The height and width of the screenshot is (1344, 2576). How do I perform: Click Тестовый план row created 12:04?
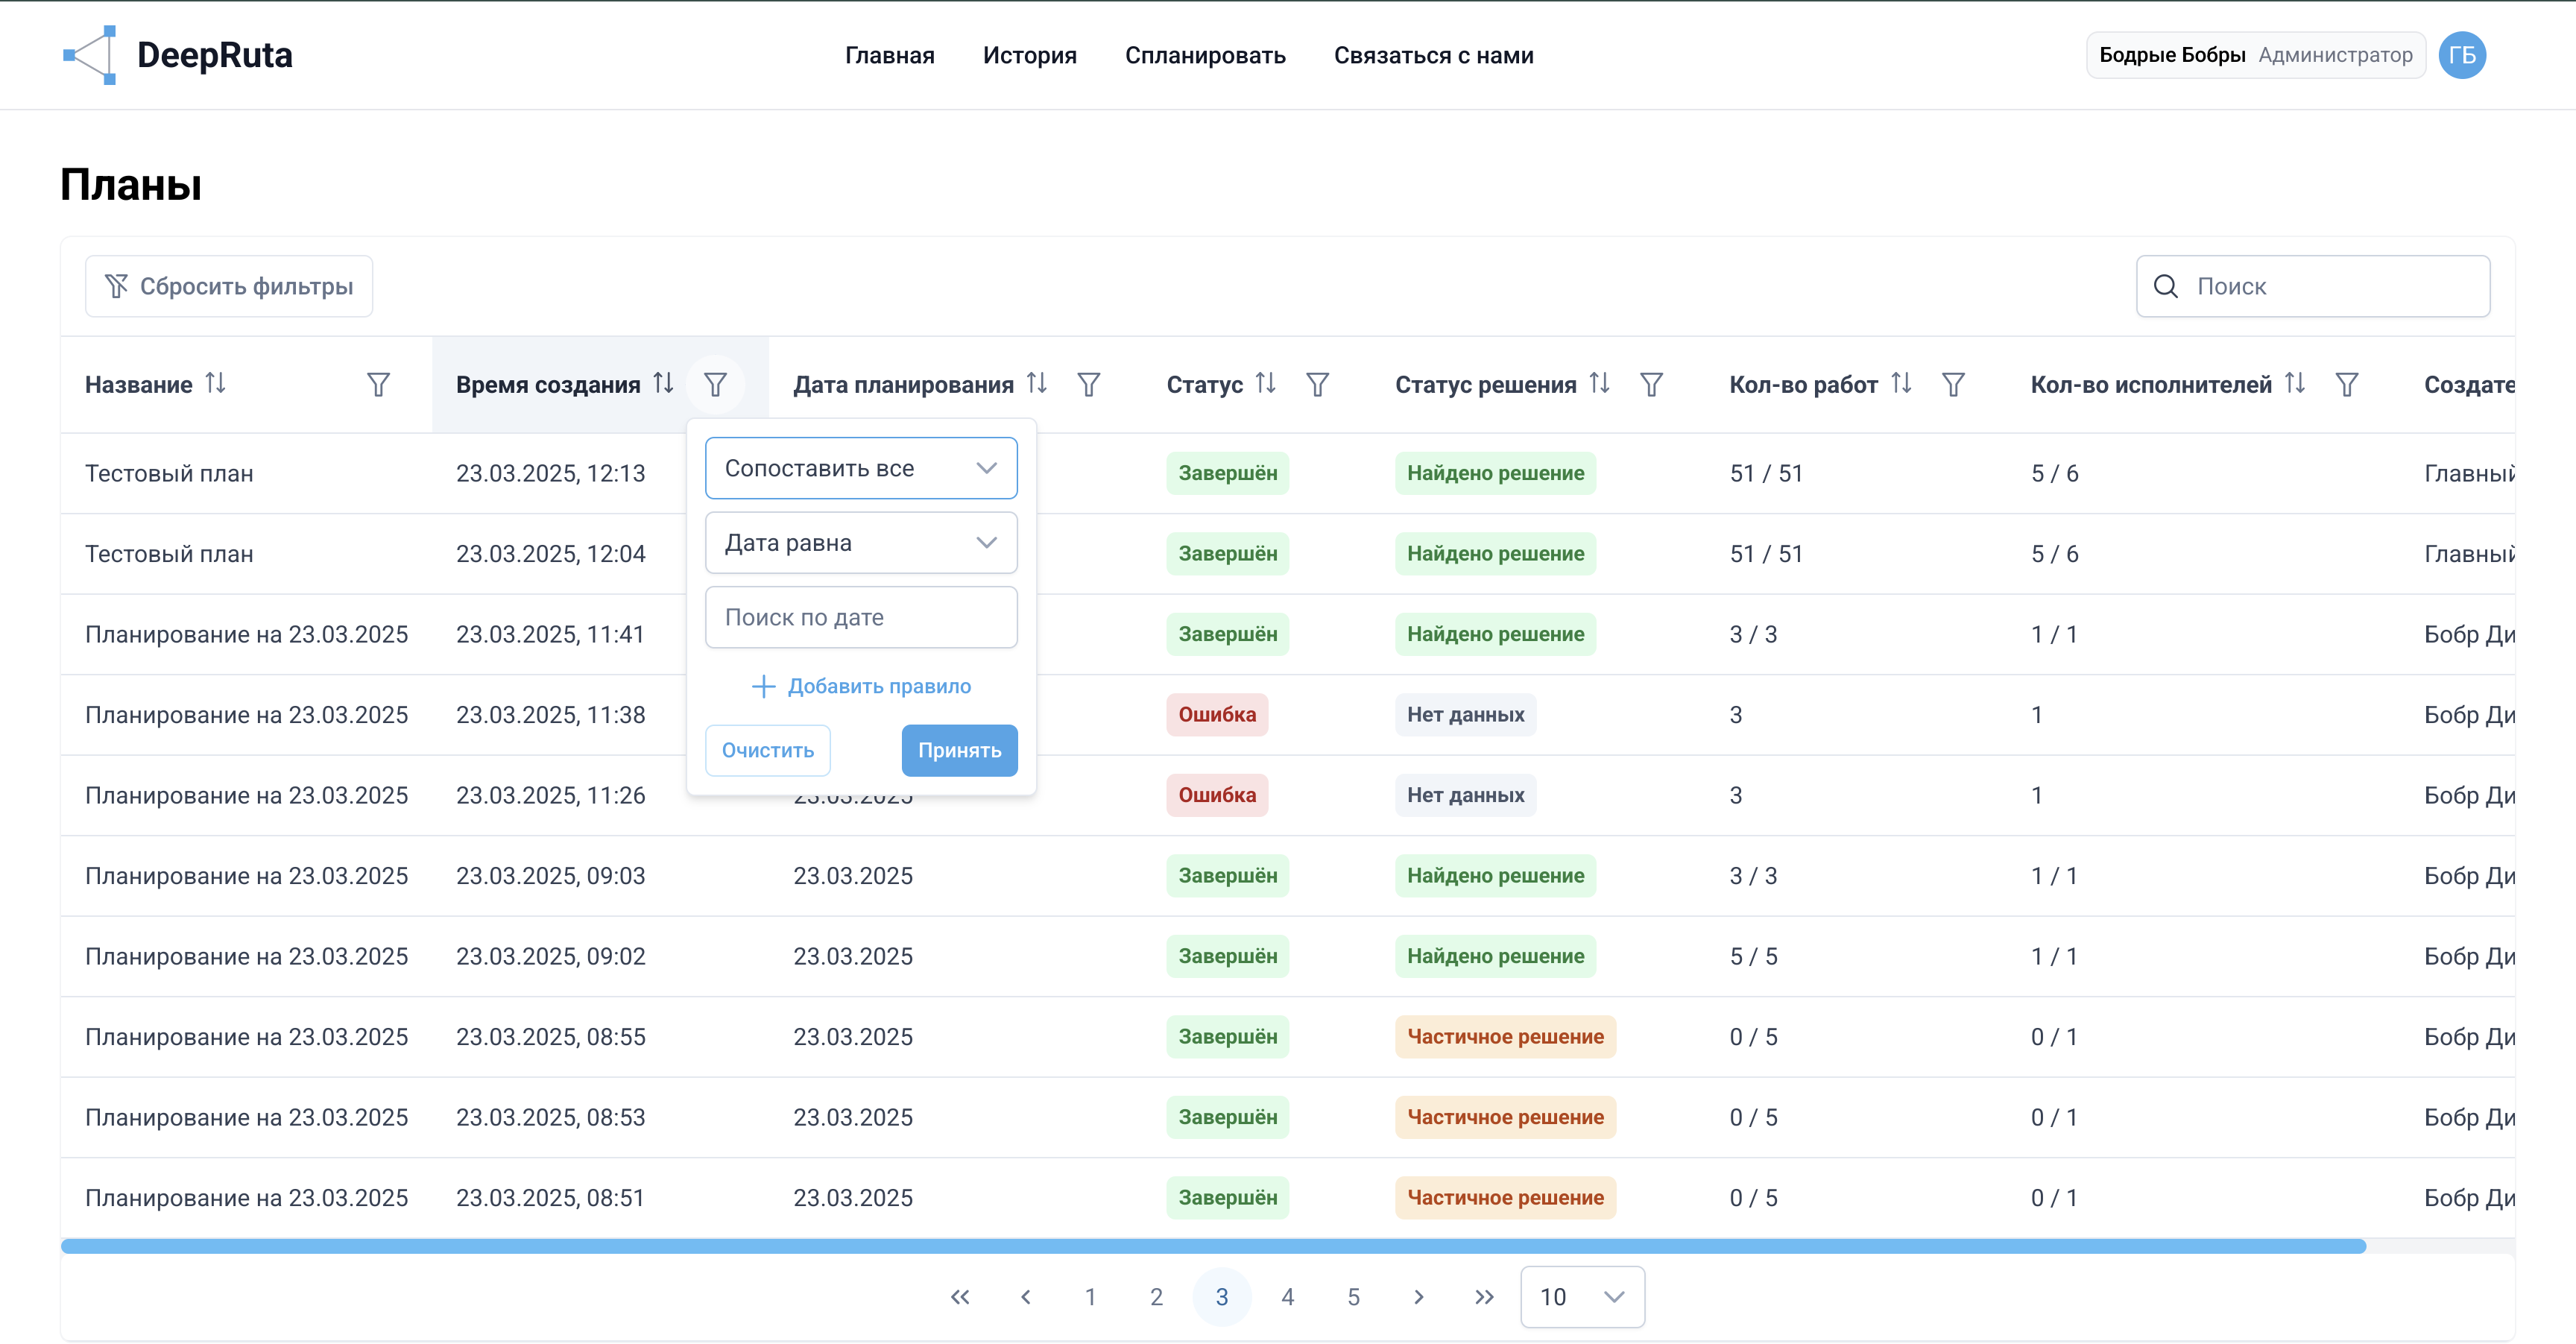1288,554
